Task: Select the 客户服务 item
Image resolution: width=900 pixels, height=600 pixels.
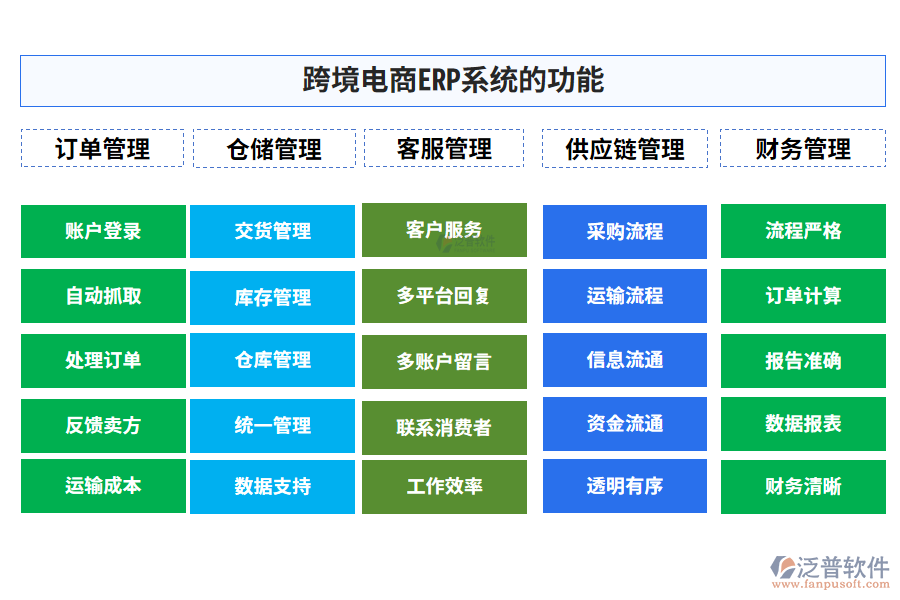Action: pos(444,231)
